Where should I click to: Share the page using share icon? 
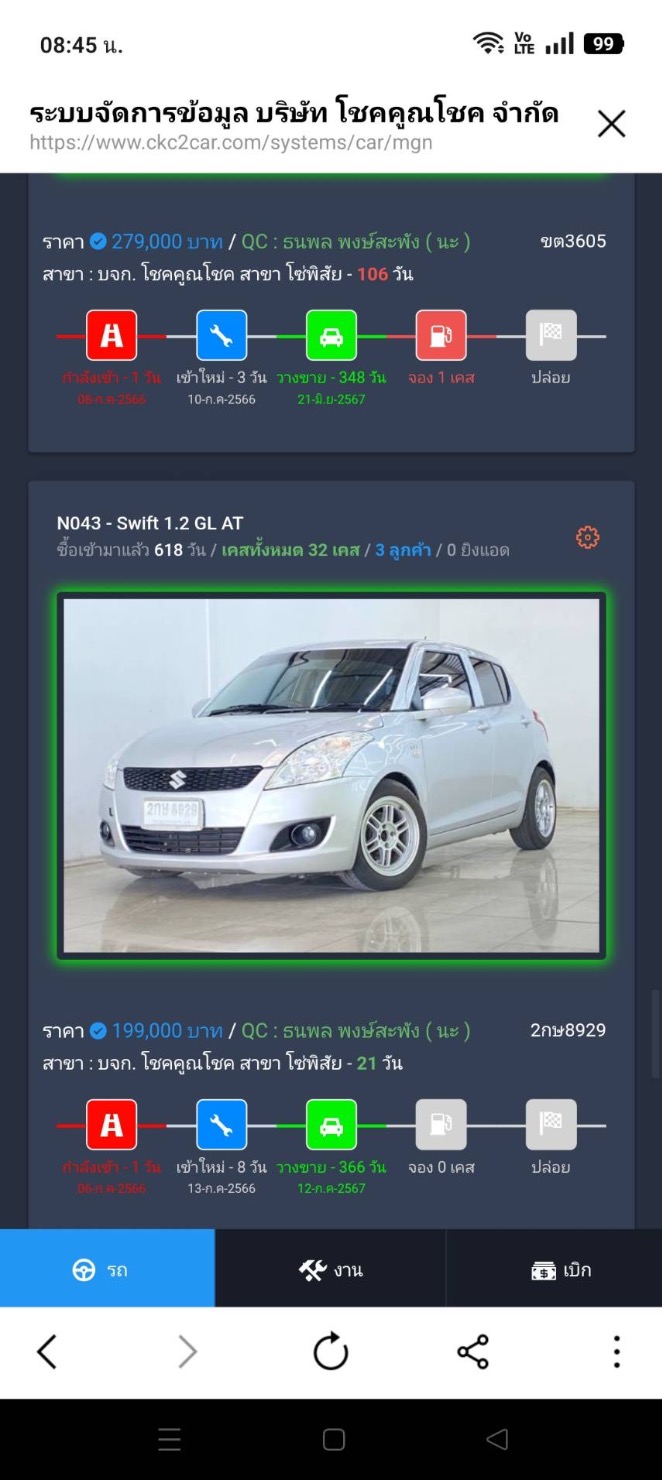pos(472,1352)
